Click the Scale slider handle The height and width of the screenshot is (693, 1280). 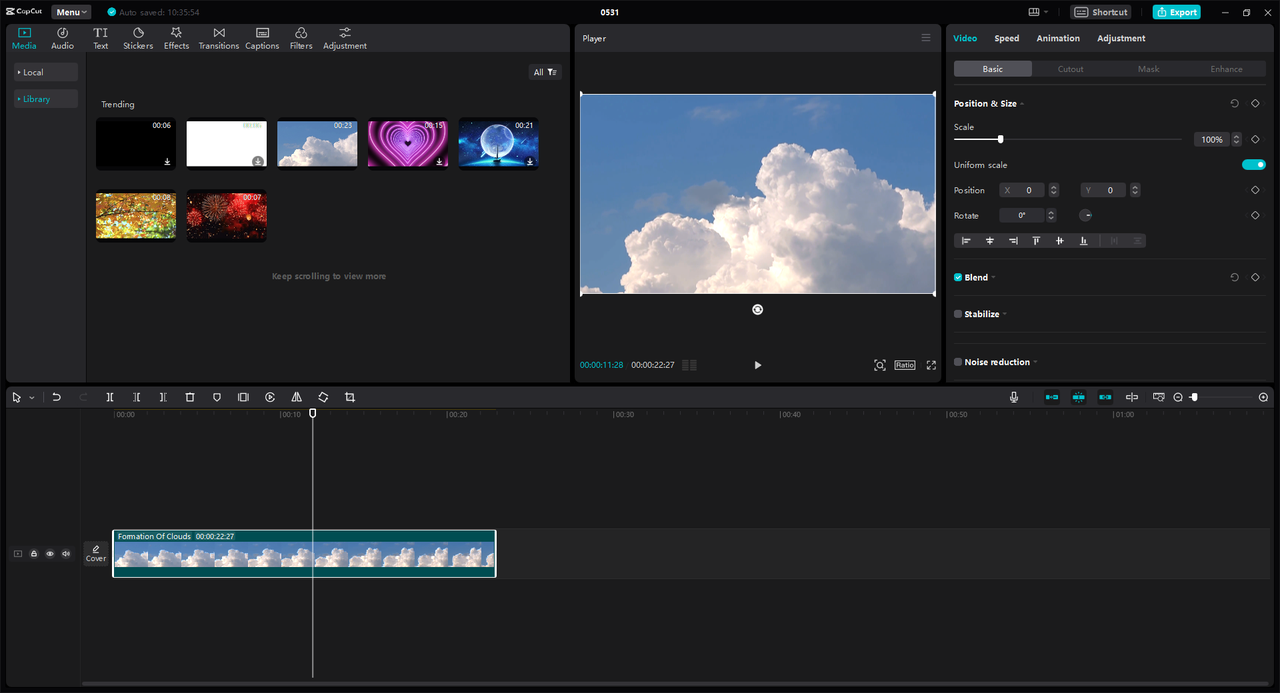coord(1000,139)
